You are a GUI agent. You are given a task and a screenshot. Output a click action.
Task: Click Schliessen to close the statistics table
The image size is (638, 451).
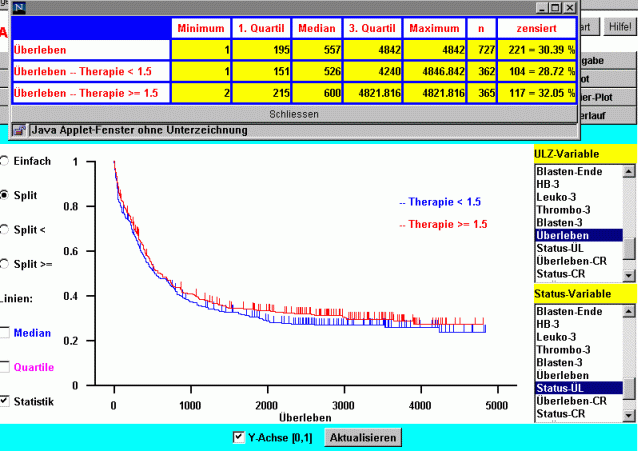tap(294, 114)
